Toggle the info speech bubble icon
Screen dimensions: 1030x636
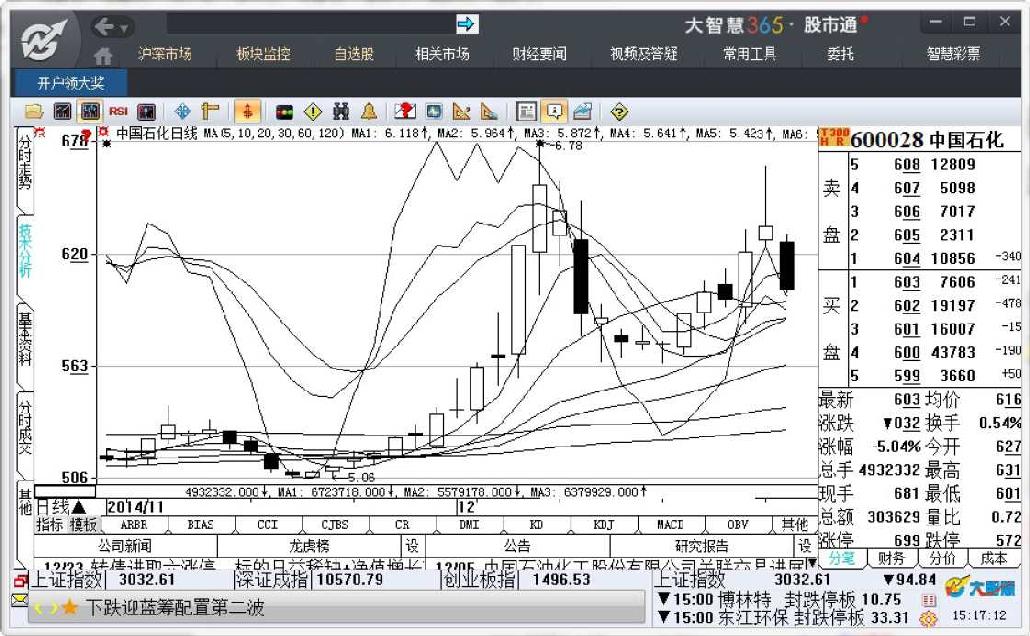point(554,112)
